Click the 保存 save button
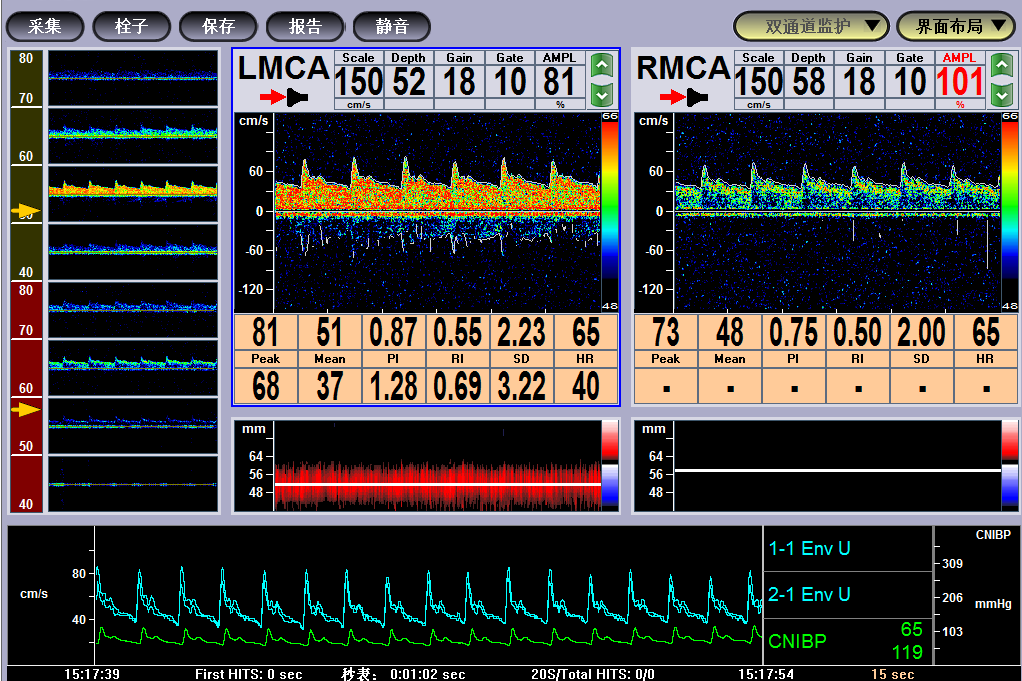This screenshot has width=1022, height=681. click(x=218, y=26)
